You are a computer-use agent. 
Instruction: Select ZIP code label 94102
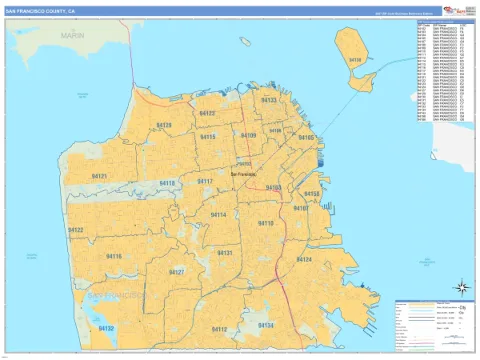click(x=244, y=164)
